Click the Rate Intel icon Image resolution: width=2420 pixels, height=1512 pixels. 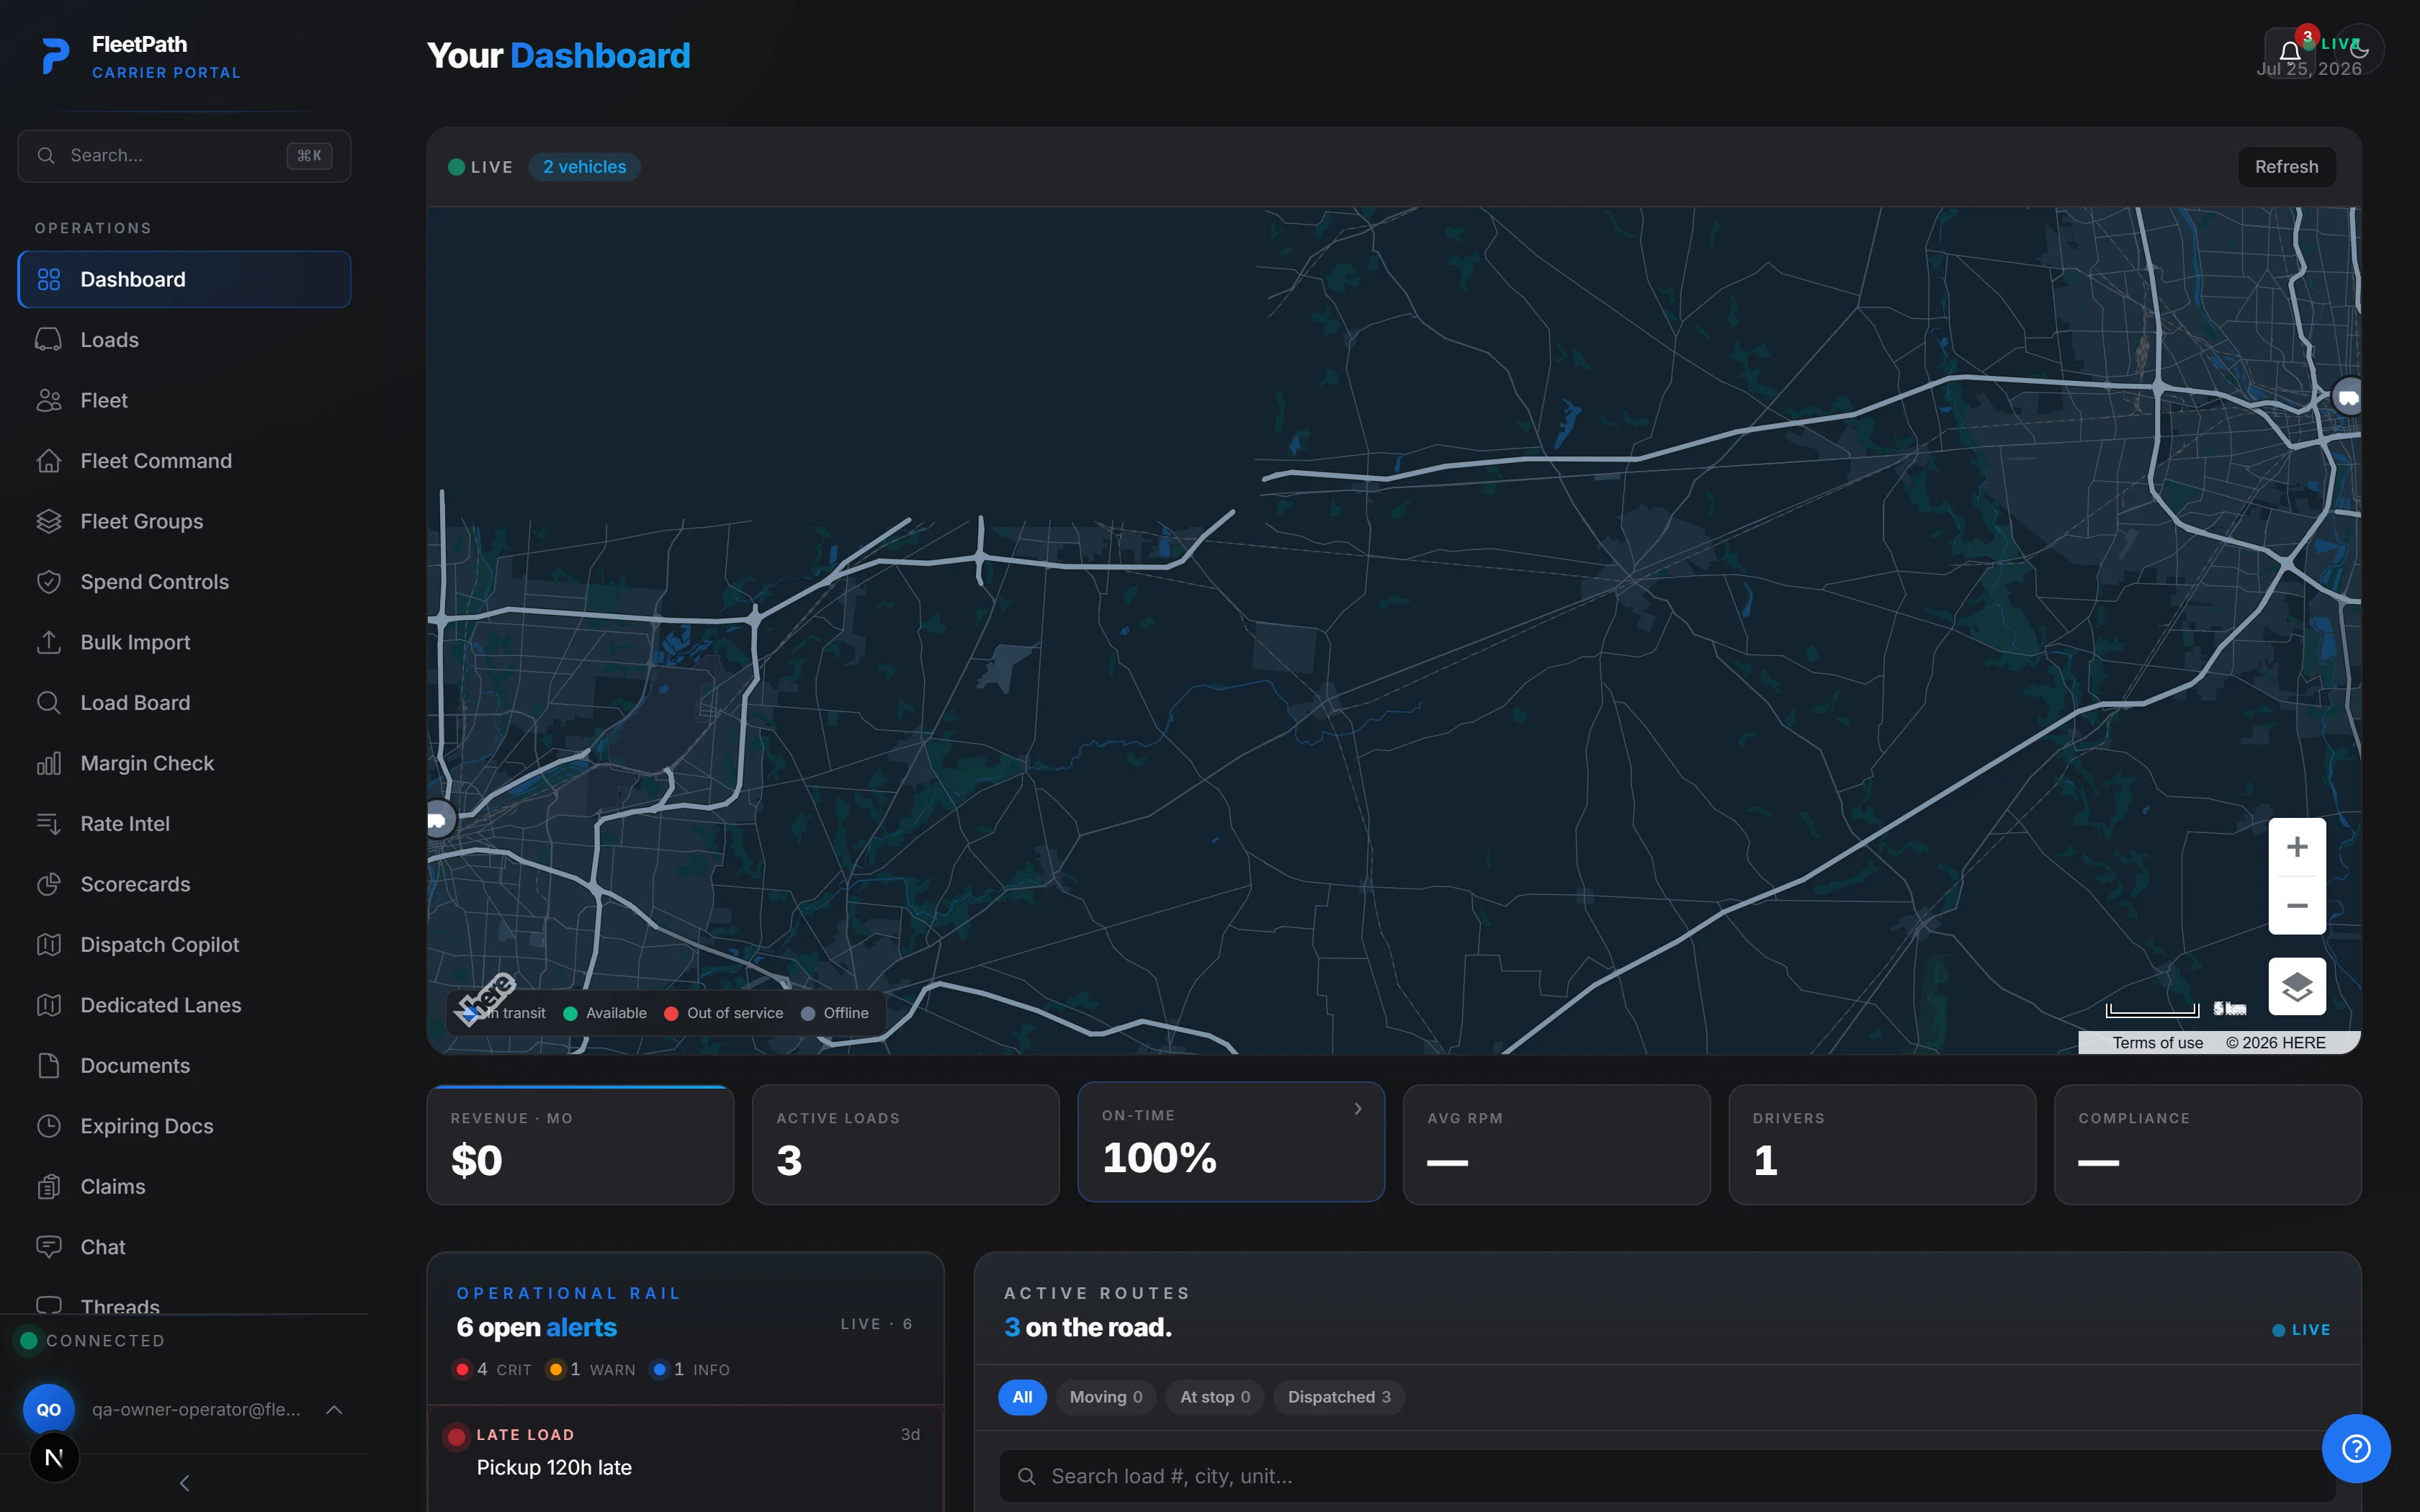tap(49, 824)
